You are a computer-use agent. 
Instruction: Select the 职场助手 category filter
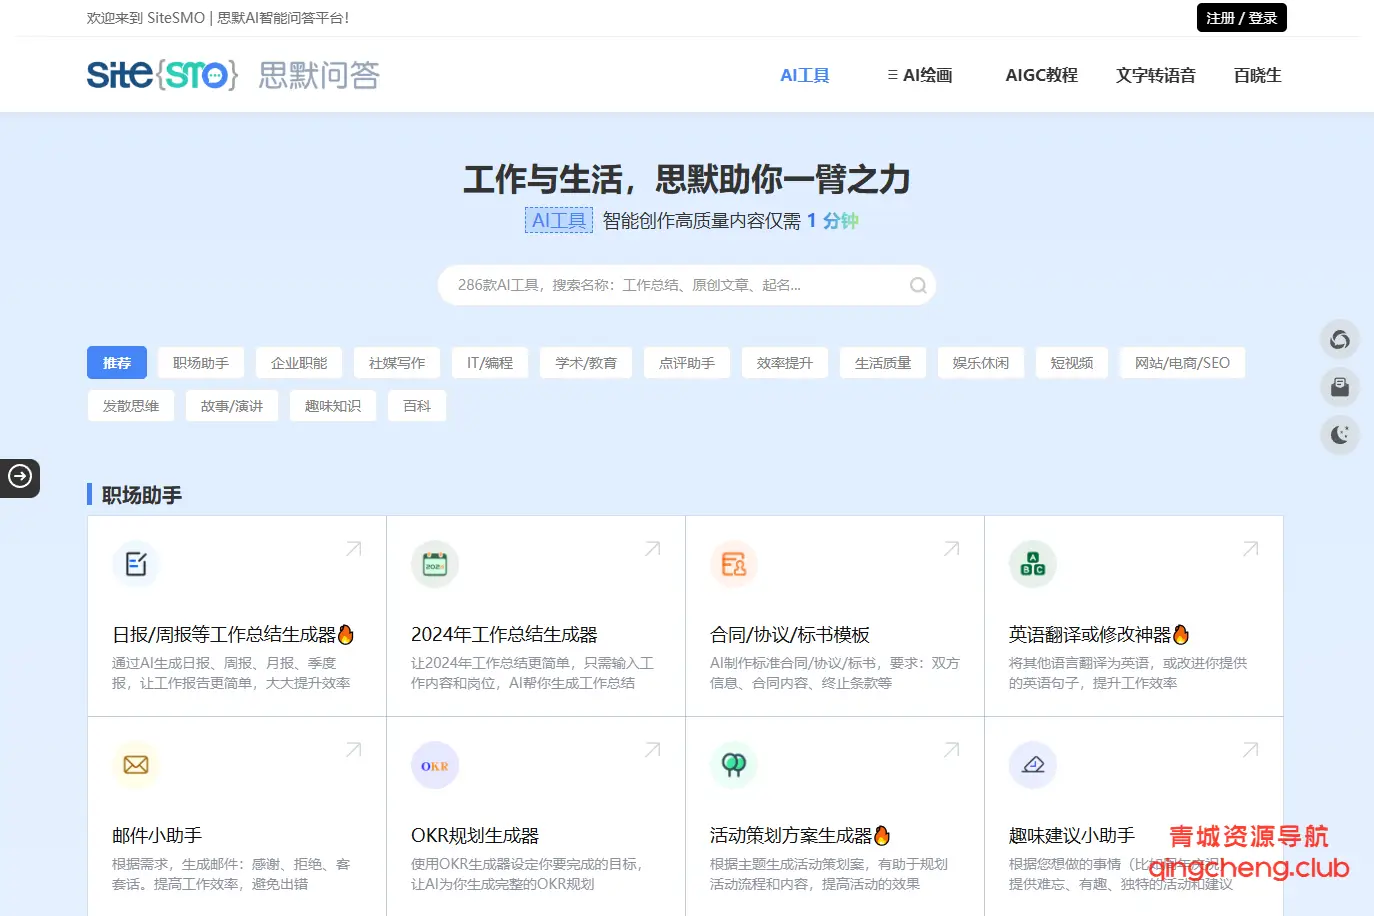[x=200, y=362]
